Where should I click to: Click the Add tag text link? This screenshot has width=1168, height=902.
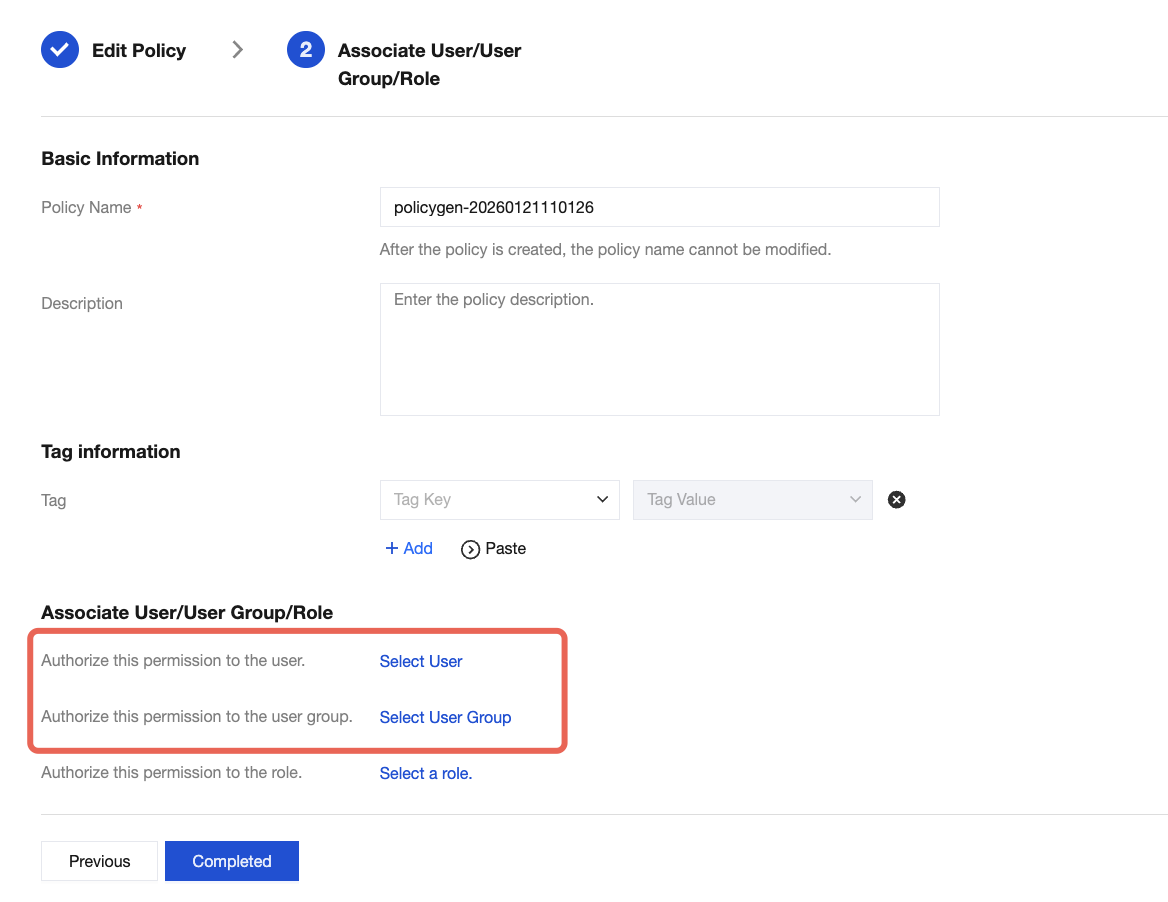click(x=418, y=549)
